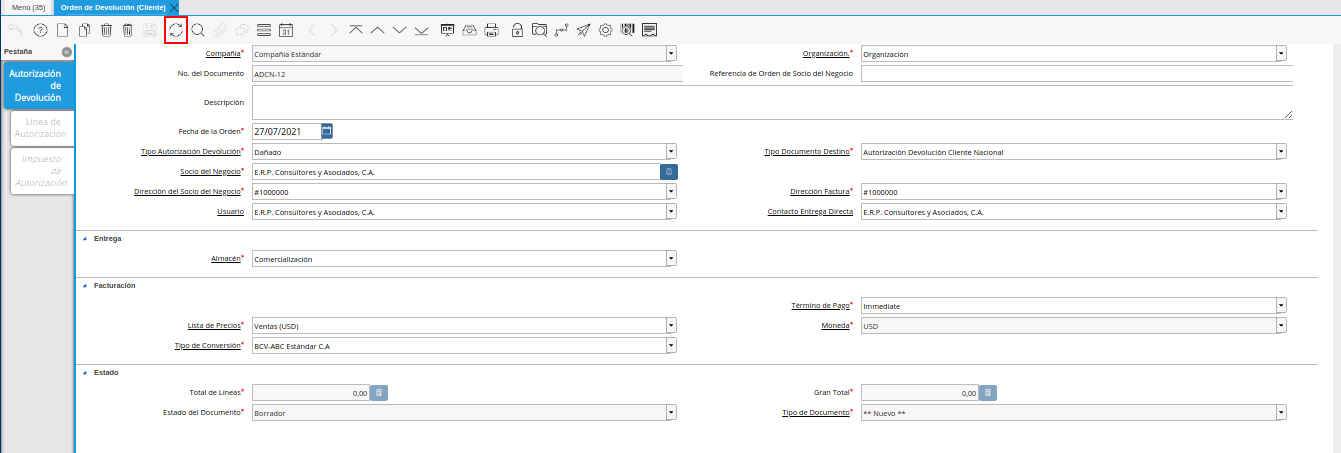Viewport: 1341px width, 453px height.
Task: Toggle grid view with the stacked-lines icon
Action: pyautogui.click(x=263, y=30)
